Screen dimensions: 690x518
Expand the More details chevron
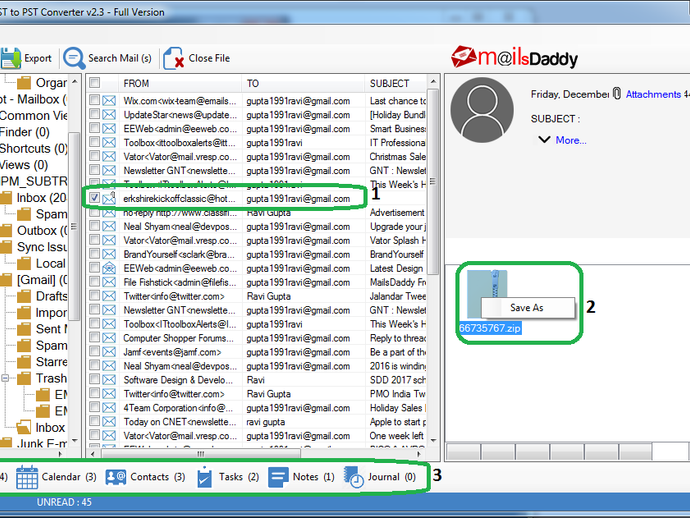tap(544, 140)
